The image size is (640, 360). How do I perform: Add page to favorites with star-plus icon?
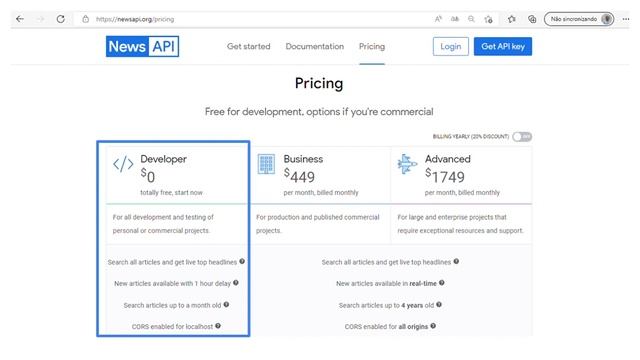point(488,19)
